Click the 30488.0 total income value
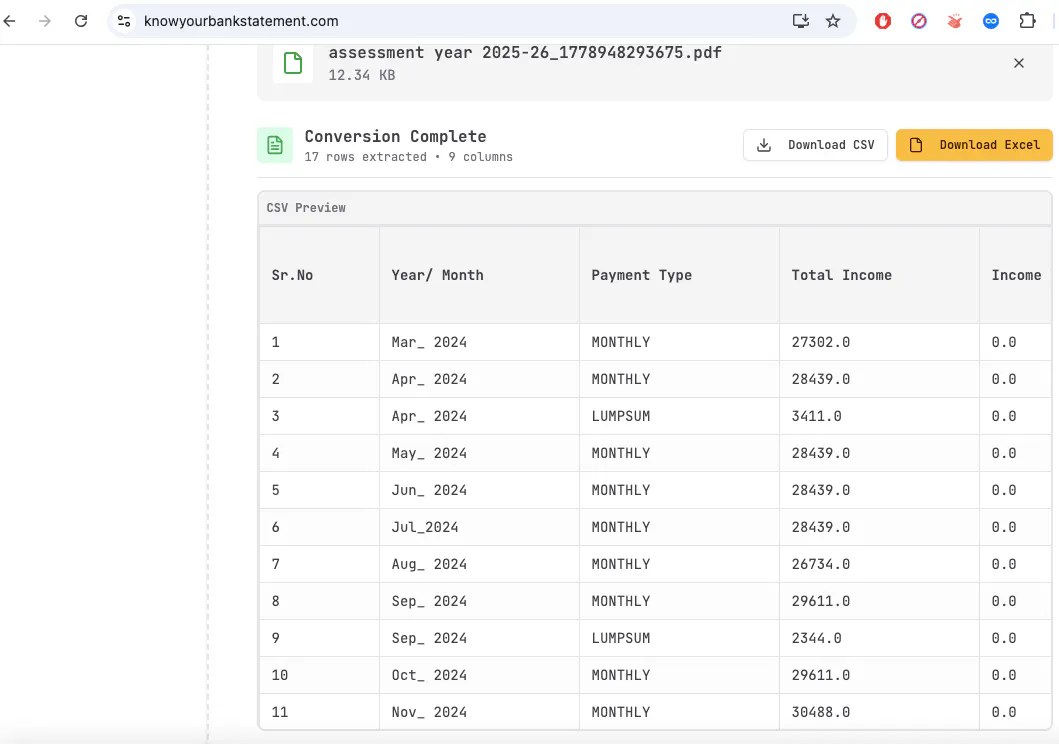 point(821,712)
